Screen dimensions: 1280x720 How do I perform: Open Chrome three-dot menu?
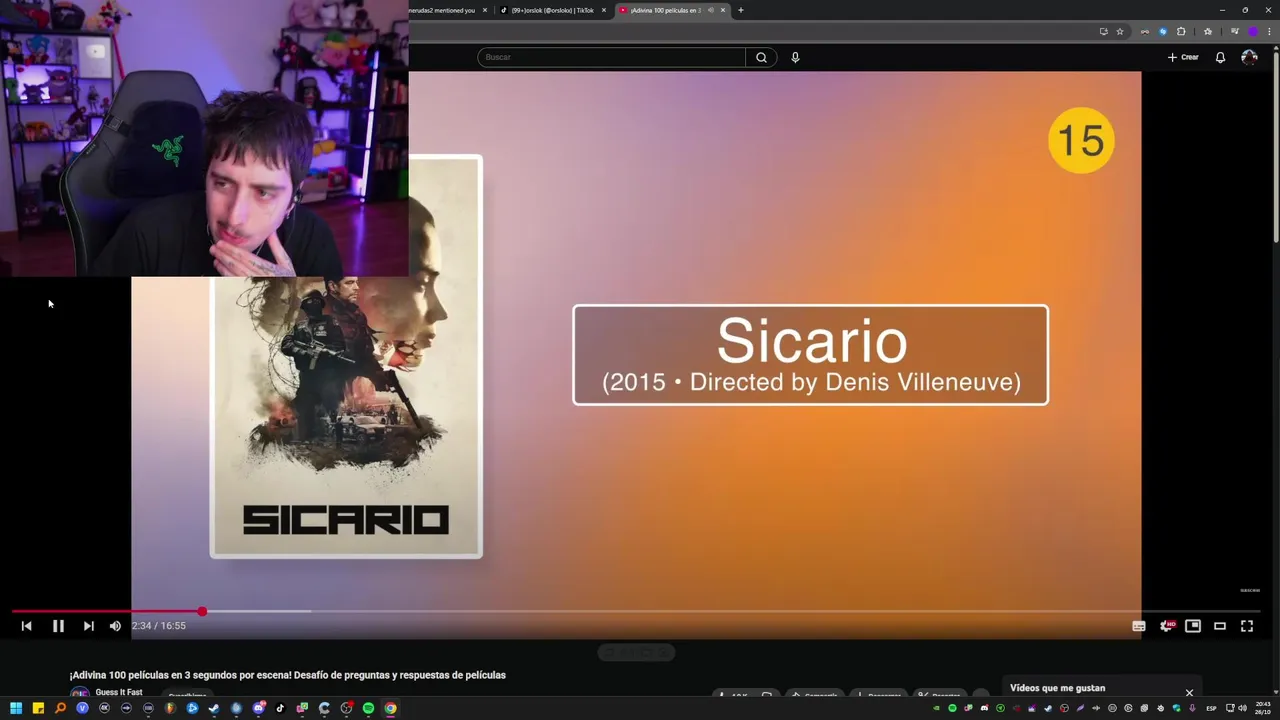click(1269, 31)
